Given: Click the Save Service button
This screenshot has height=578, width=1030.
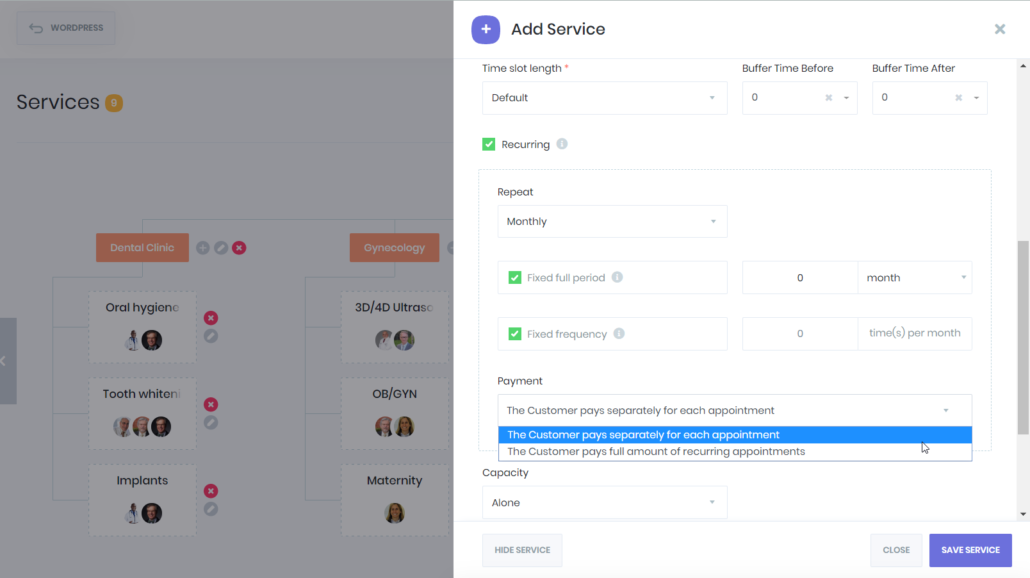Looking at the screenshot, I should 970,550.
